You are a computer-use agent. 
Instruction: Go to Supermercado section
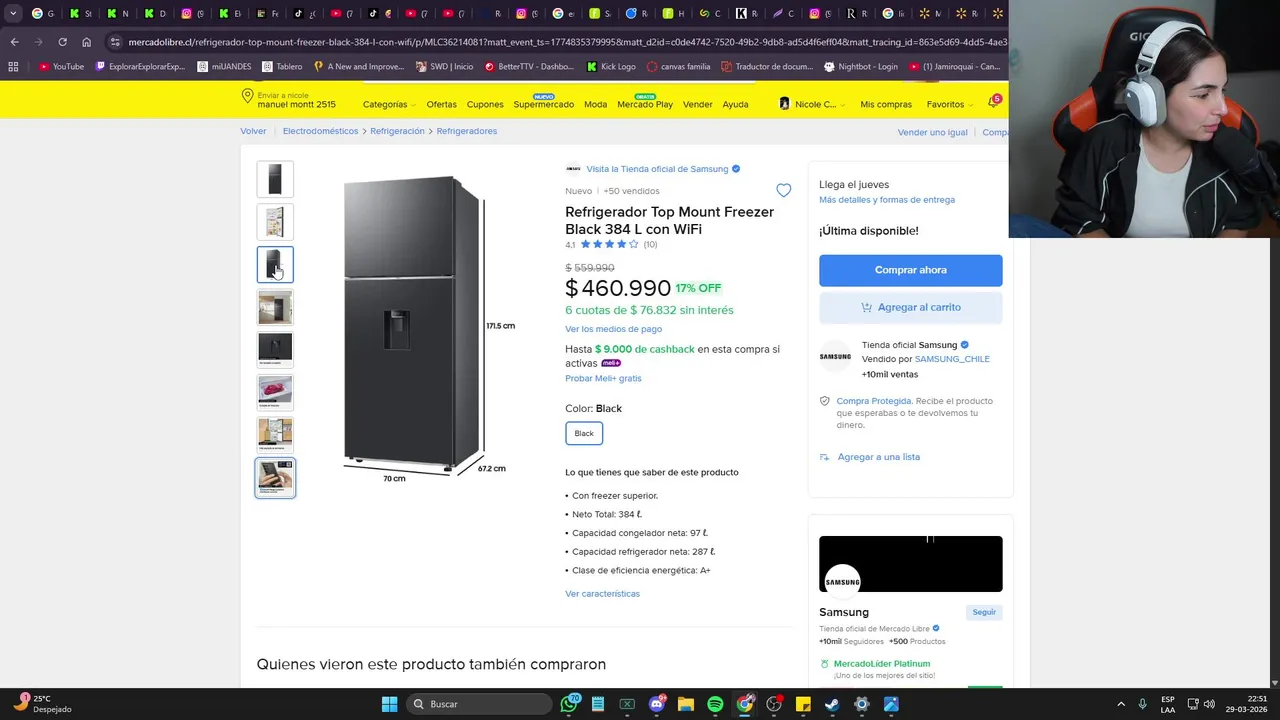(x=543, y=104)
